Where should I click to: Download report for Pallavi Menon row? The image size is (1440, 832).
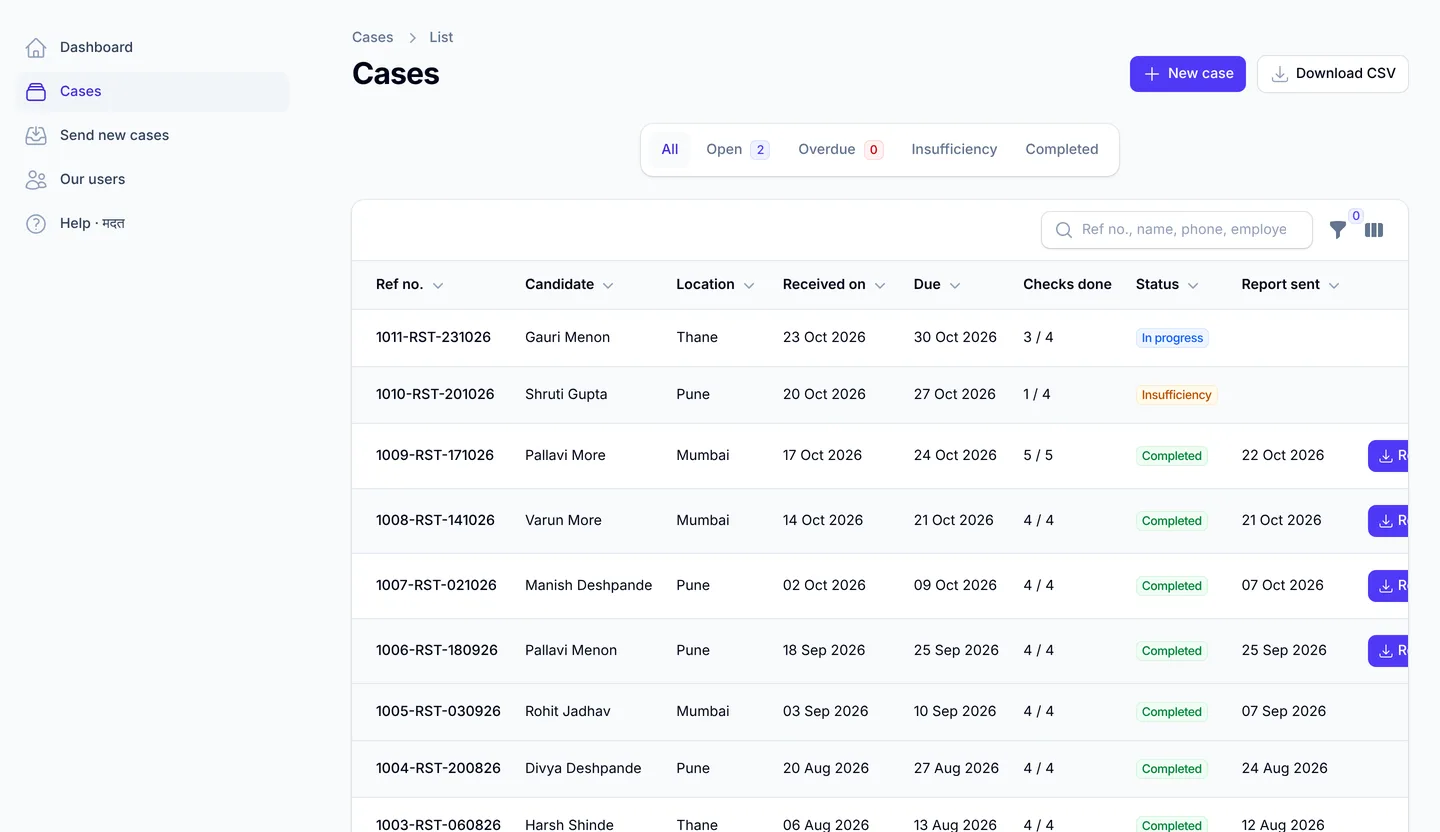1388,651
